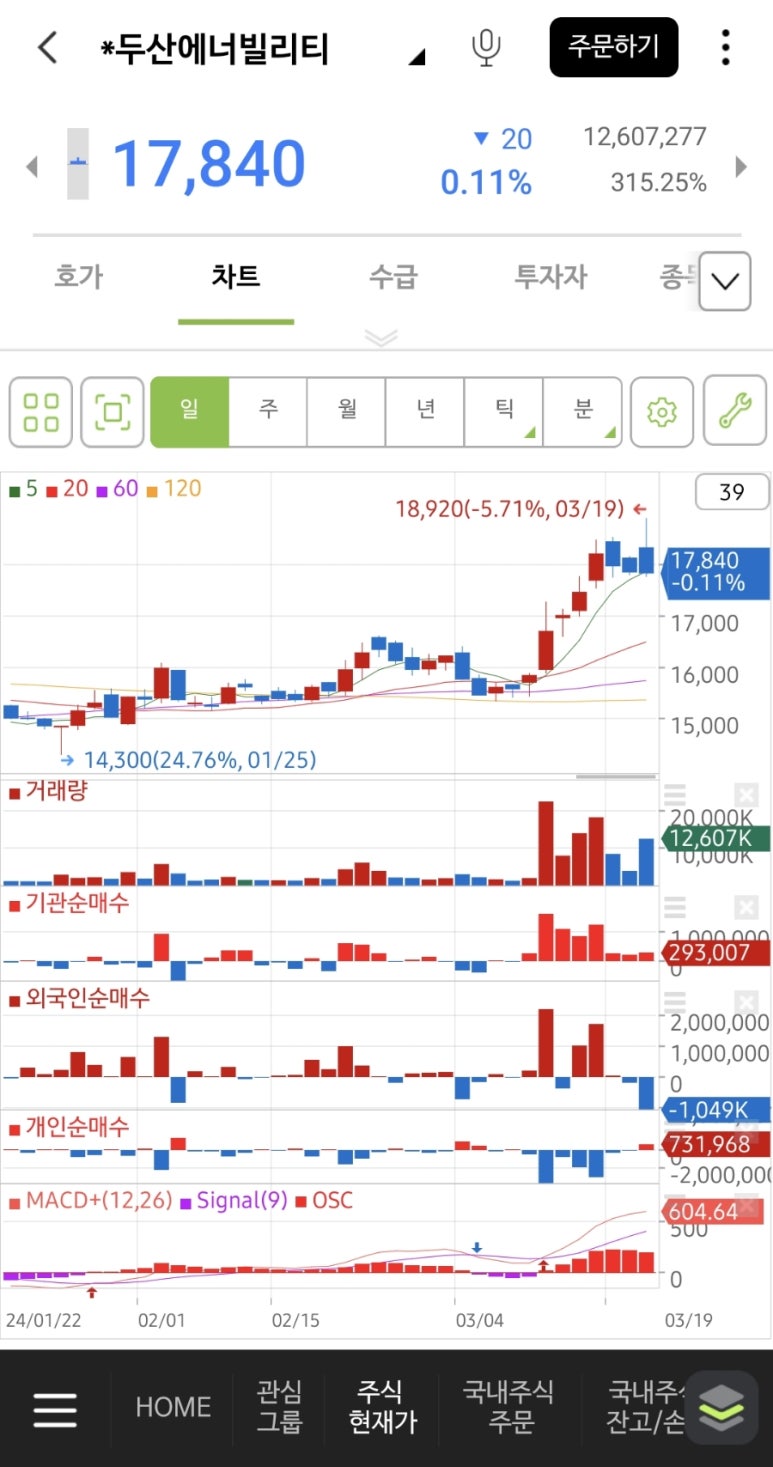Tap the OSC legend label

pos(324,1200)
